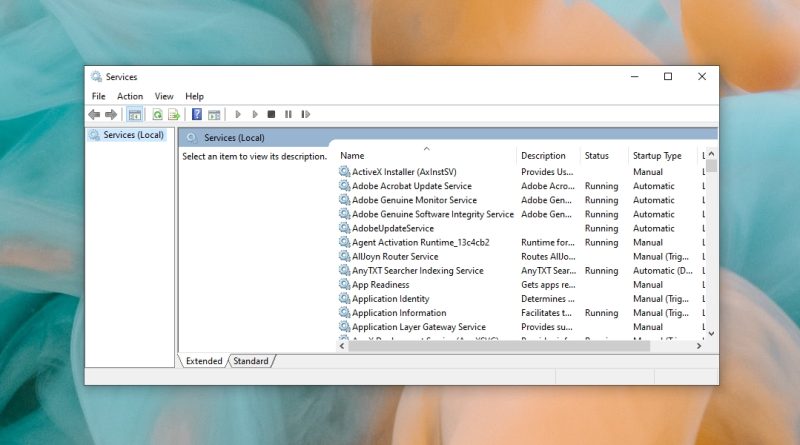Screen dimensions: 800x445
Task: Toggle Show/Hide Console Tree icon
Action: pyautogui.click(x=135, y=114)
